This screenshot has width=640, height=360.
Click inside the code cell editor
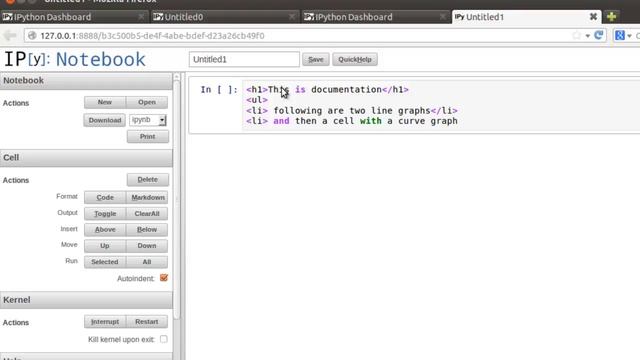tap(441, 105)
